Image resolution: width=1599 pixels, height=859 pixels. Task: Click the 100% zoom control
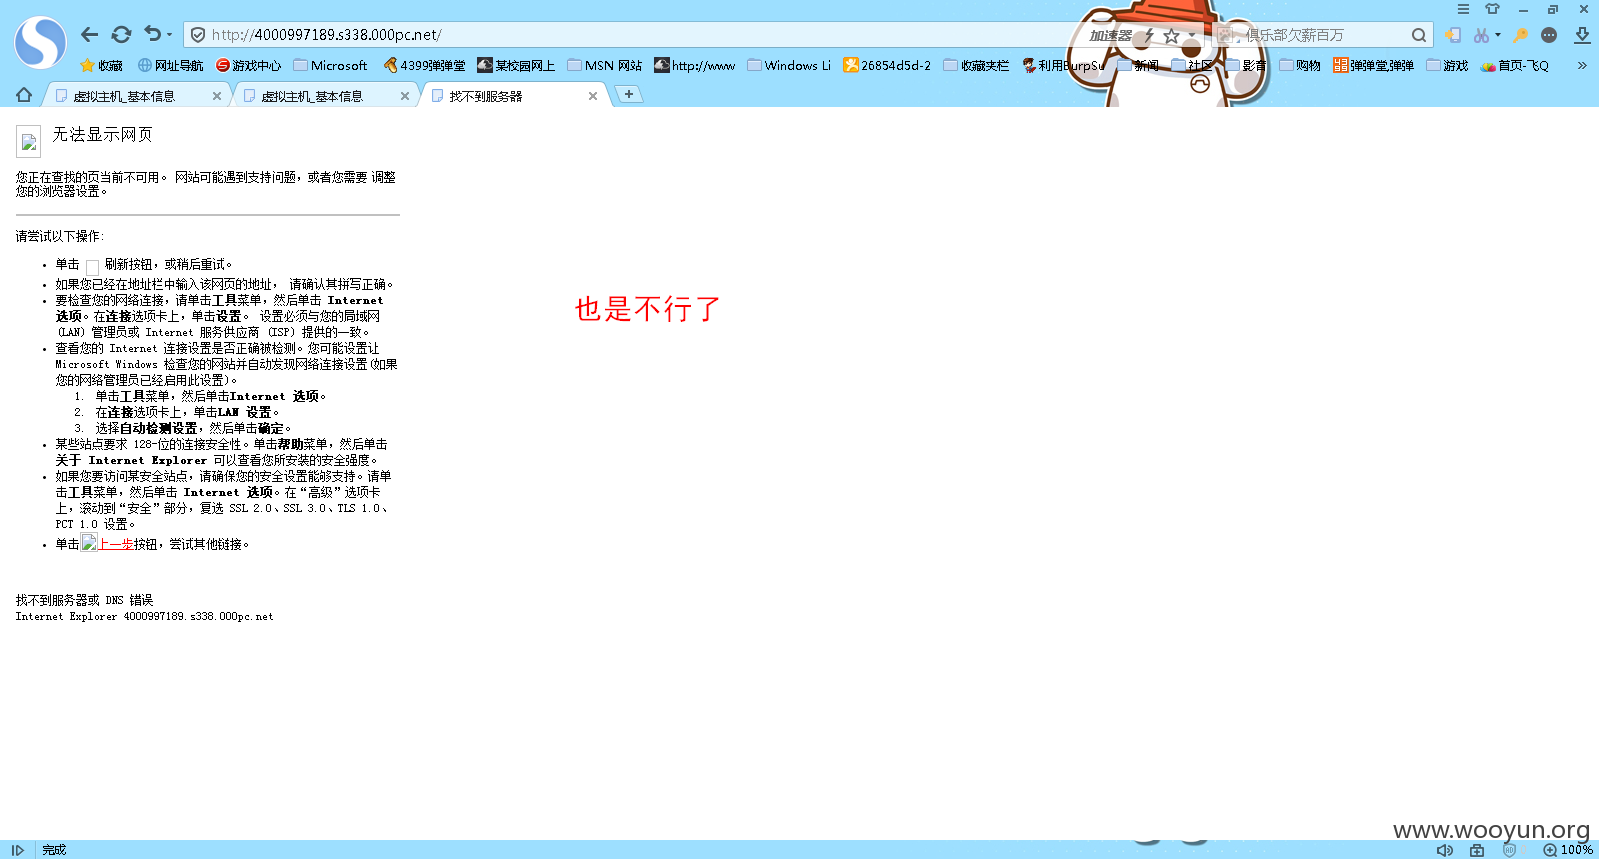click(1568, 850)
